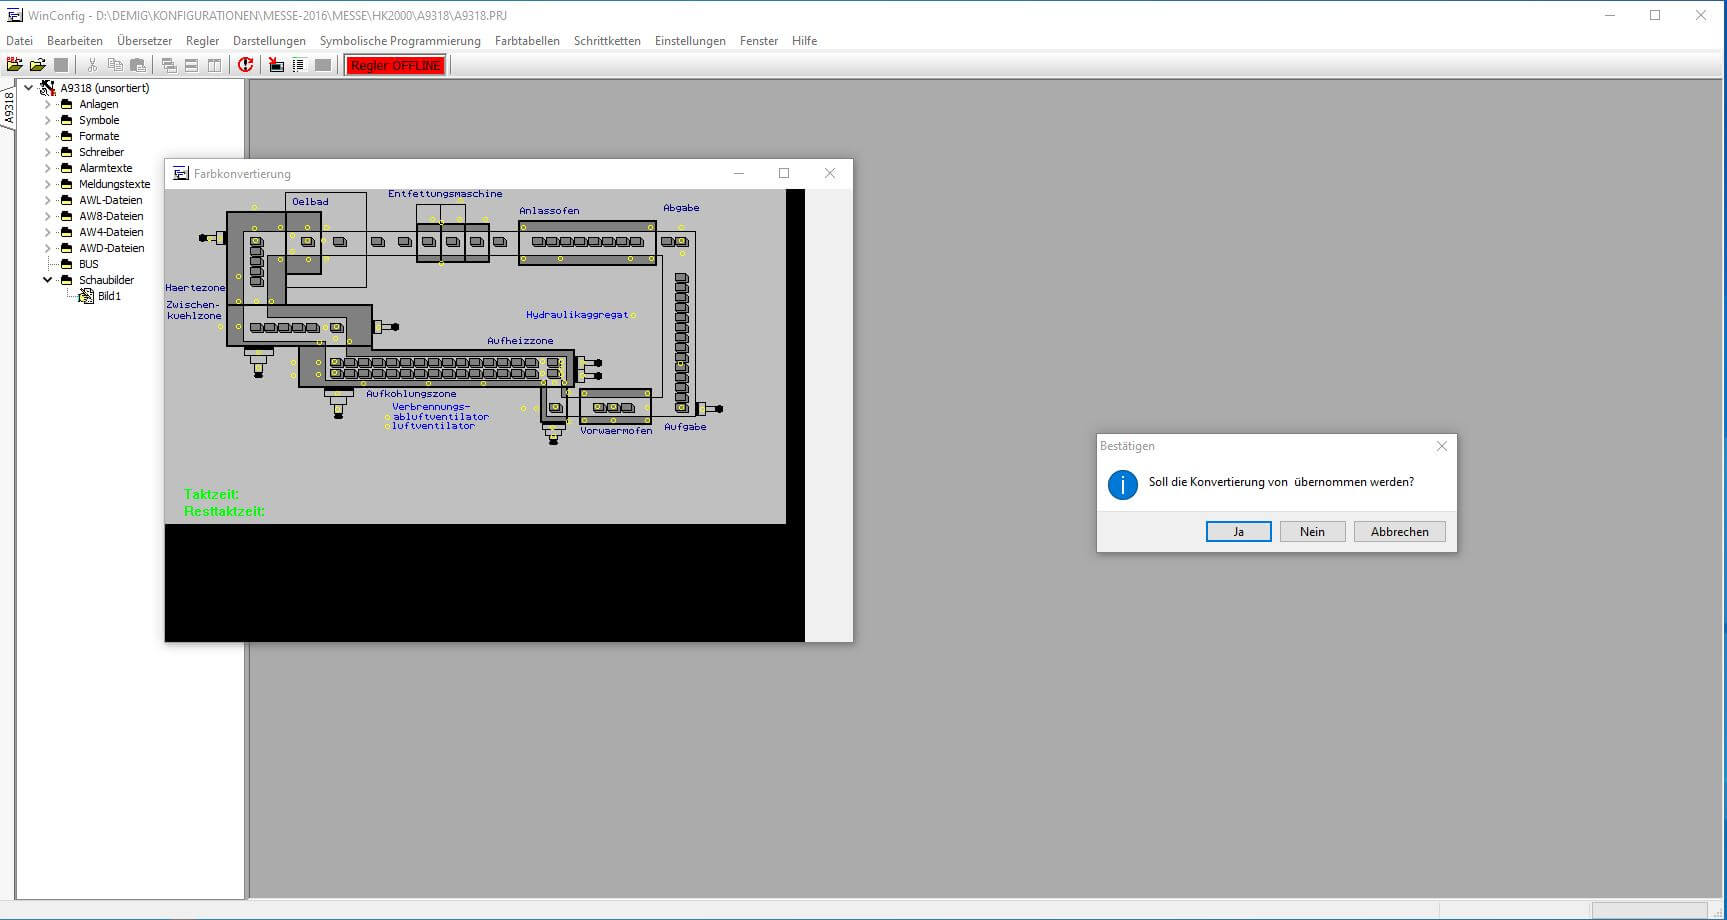The image size is (1727, 920).
Task: Open the Datei menu
Action: (19, 41)
